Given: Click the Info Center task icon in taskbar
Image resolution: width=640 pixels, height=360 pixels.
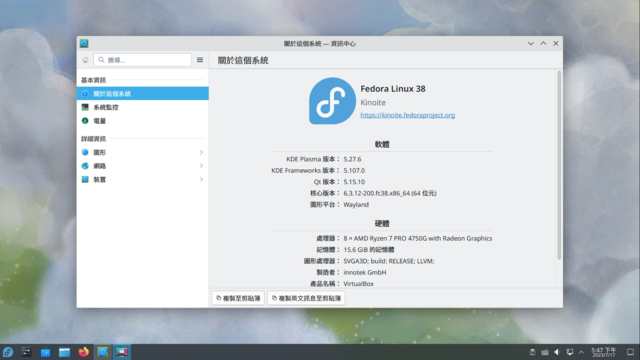Looking at the screenshot, I should pos(102,352).
